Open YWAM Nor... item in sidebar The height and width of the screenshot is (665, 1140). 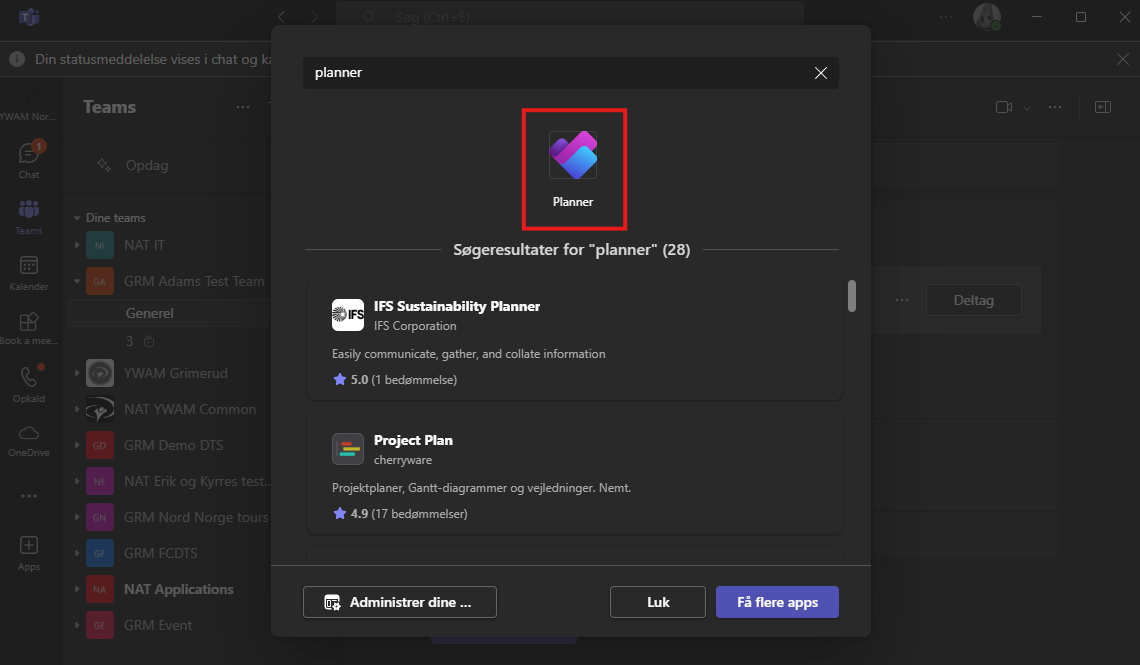tap(29, 105)
